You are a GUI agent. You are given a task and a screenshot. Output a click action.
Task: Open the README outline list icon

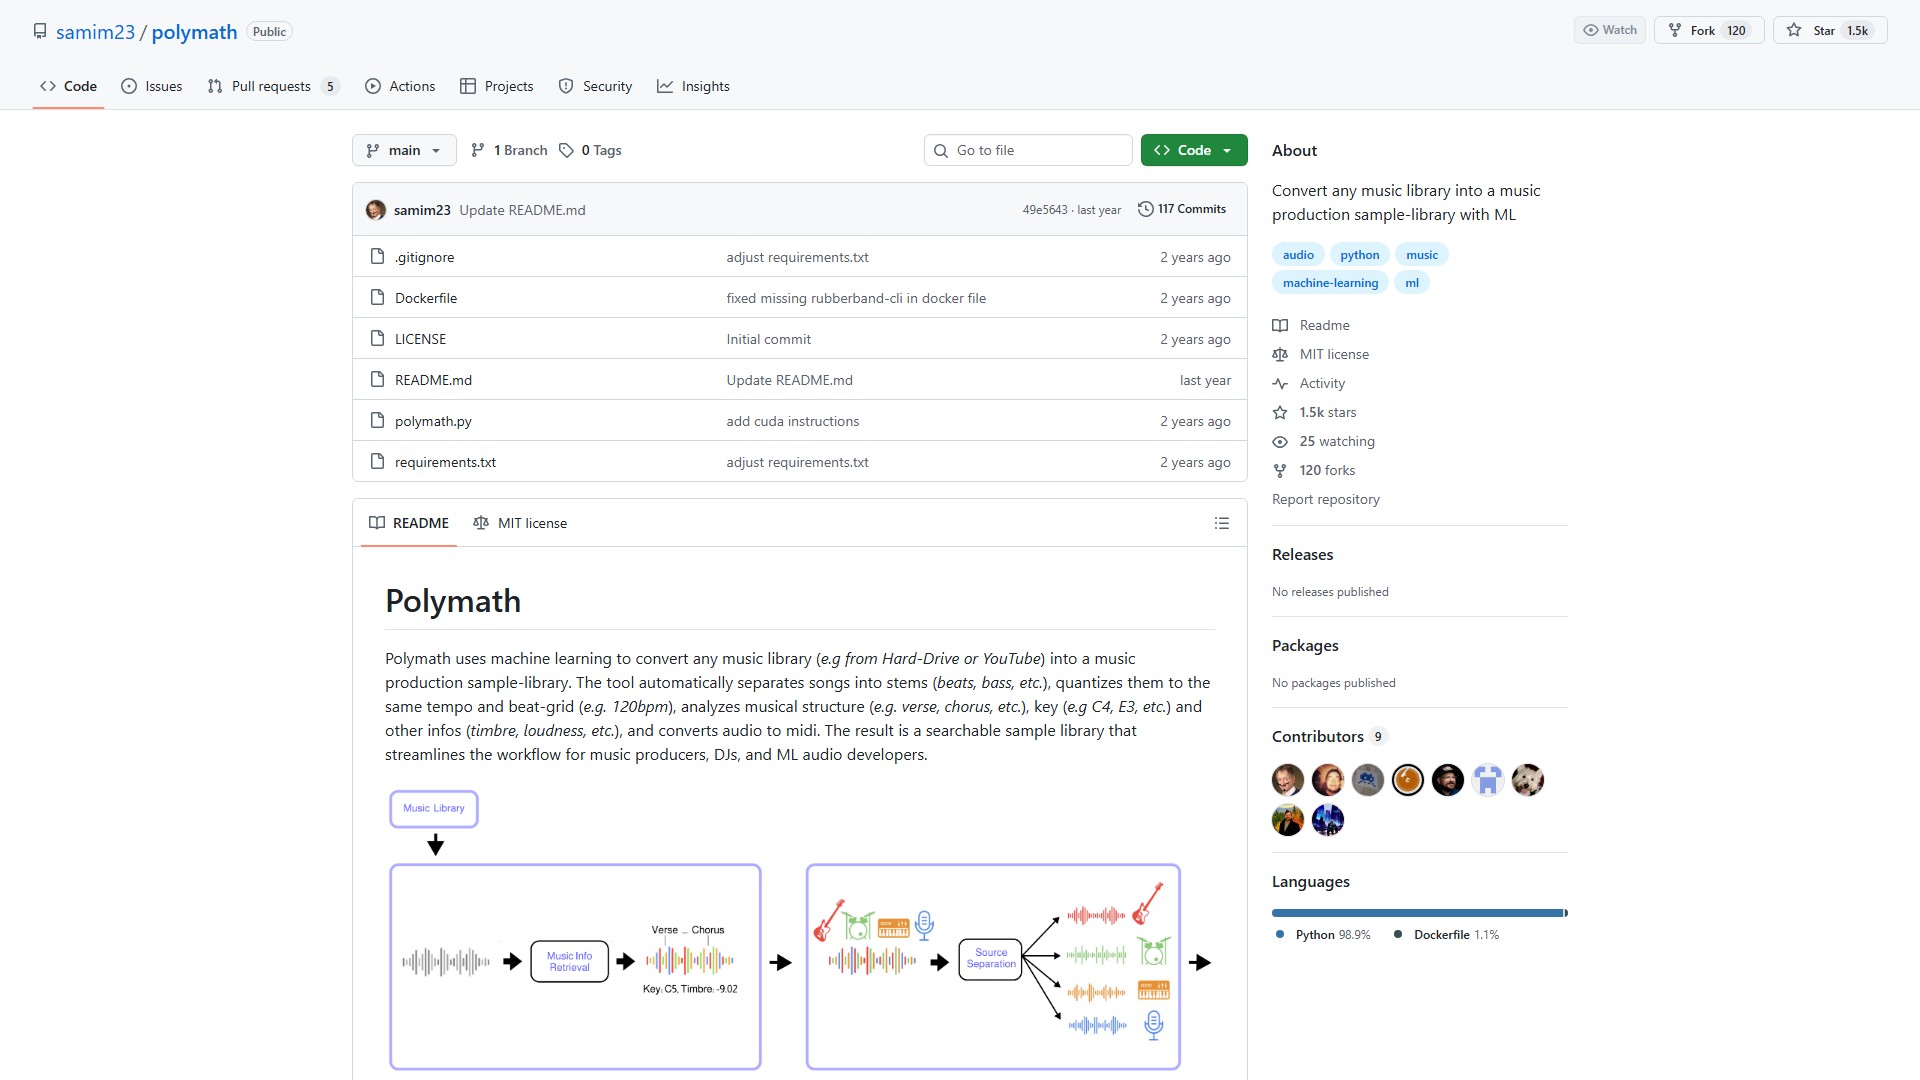1221,523
